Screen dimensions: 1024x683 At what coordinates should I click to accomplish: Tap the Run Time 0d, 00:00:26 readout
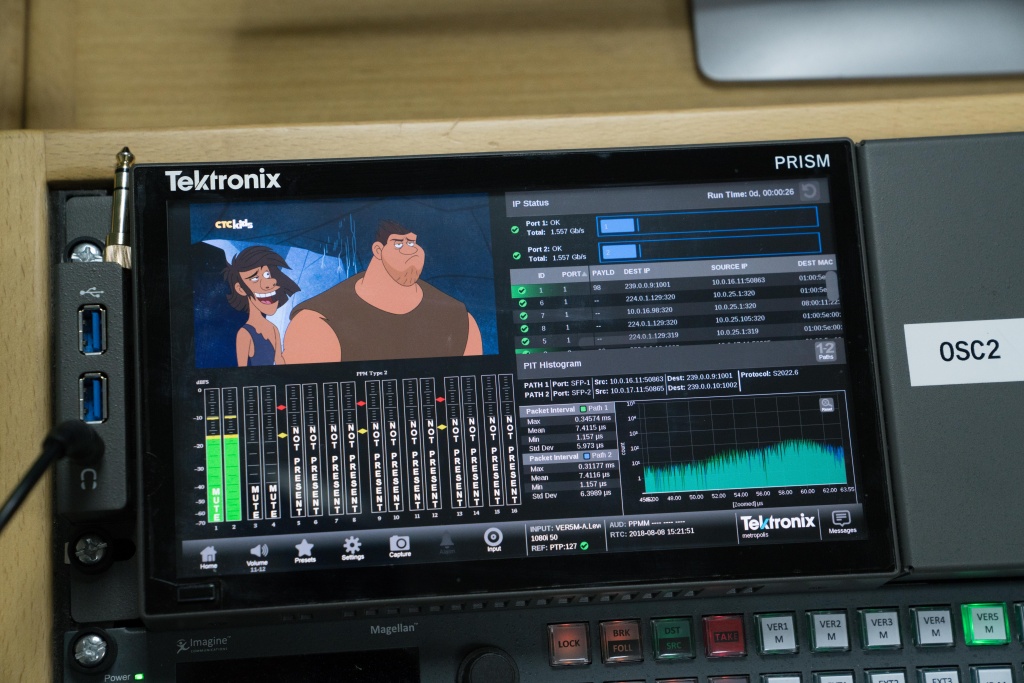click(750, 194)
